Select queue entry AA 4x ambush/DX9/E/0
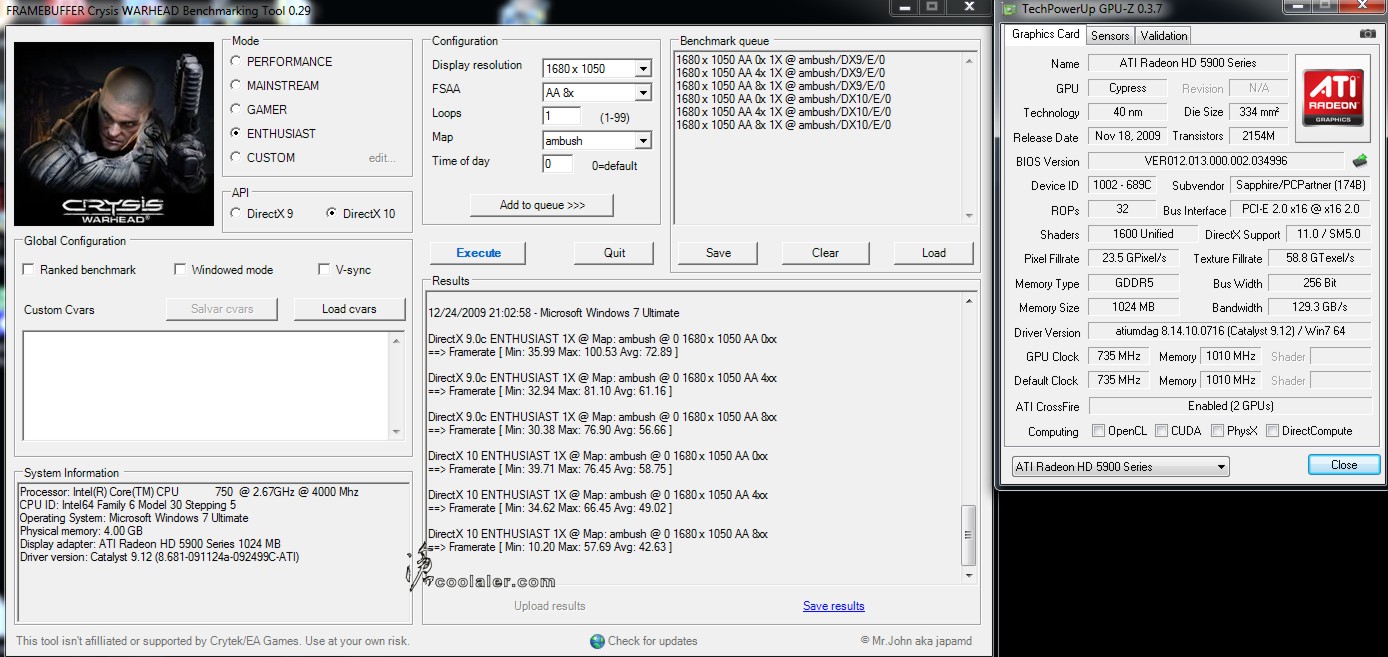Screen dimensions: 1388x657 780,73
